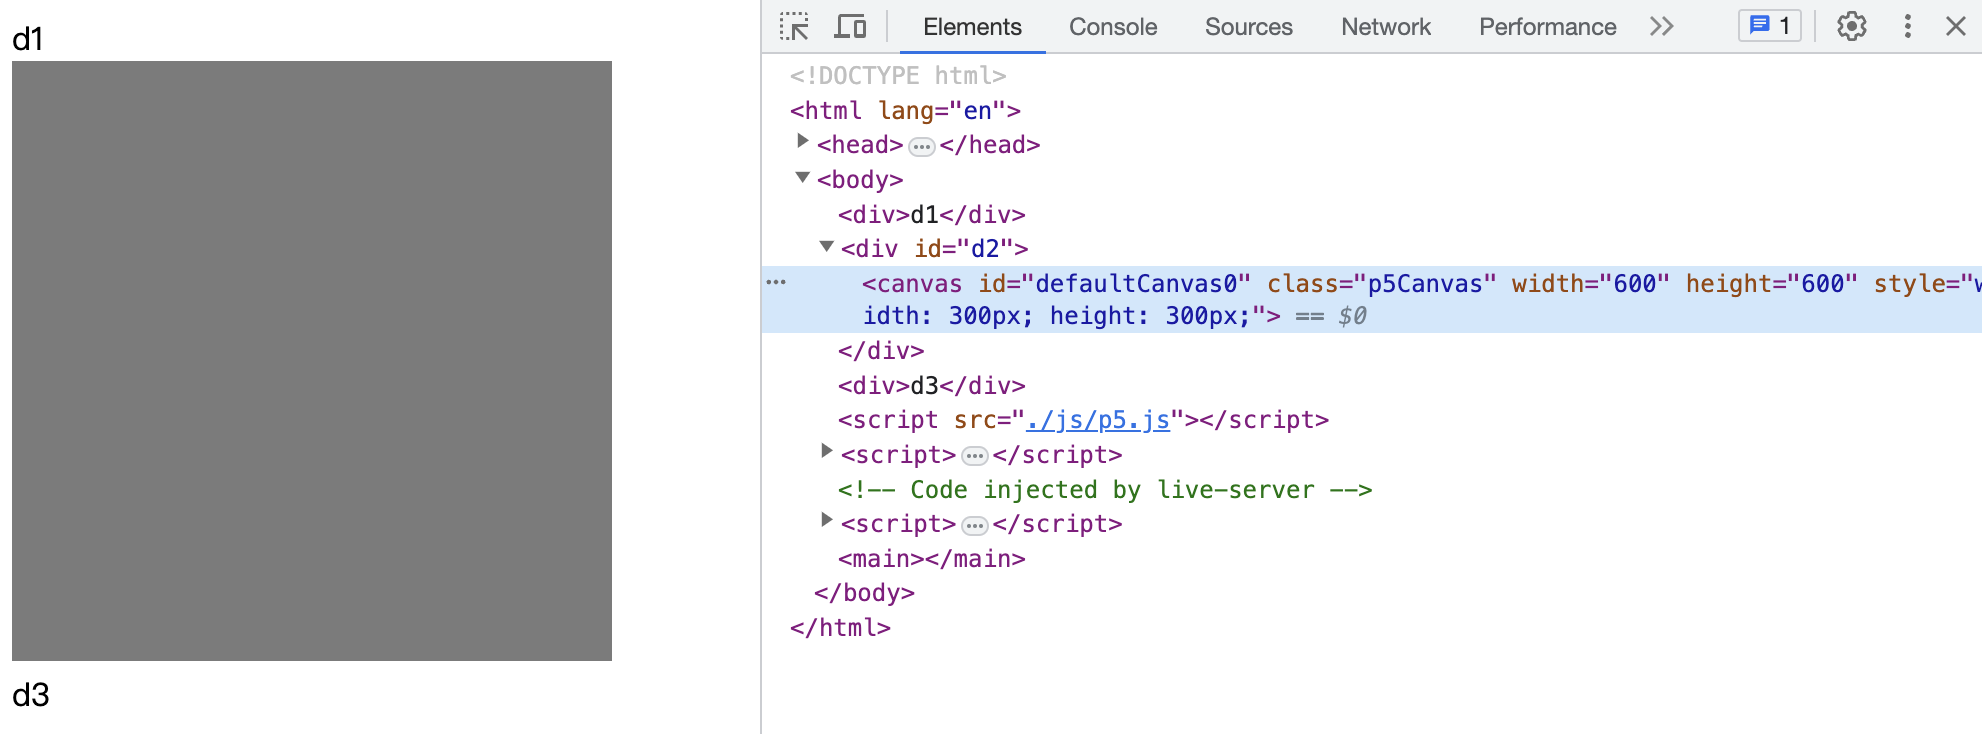Image resolution: width=1982 pixels, height=734 pixels.
Task: Show collapsed head contents ellipsis
Action: 922,147
